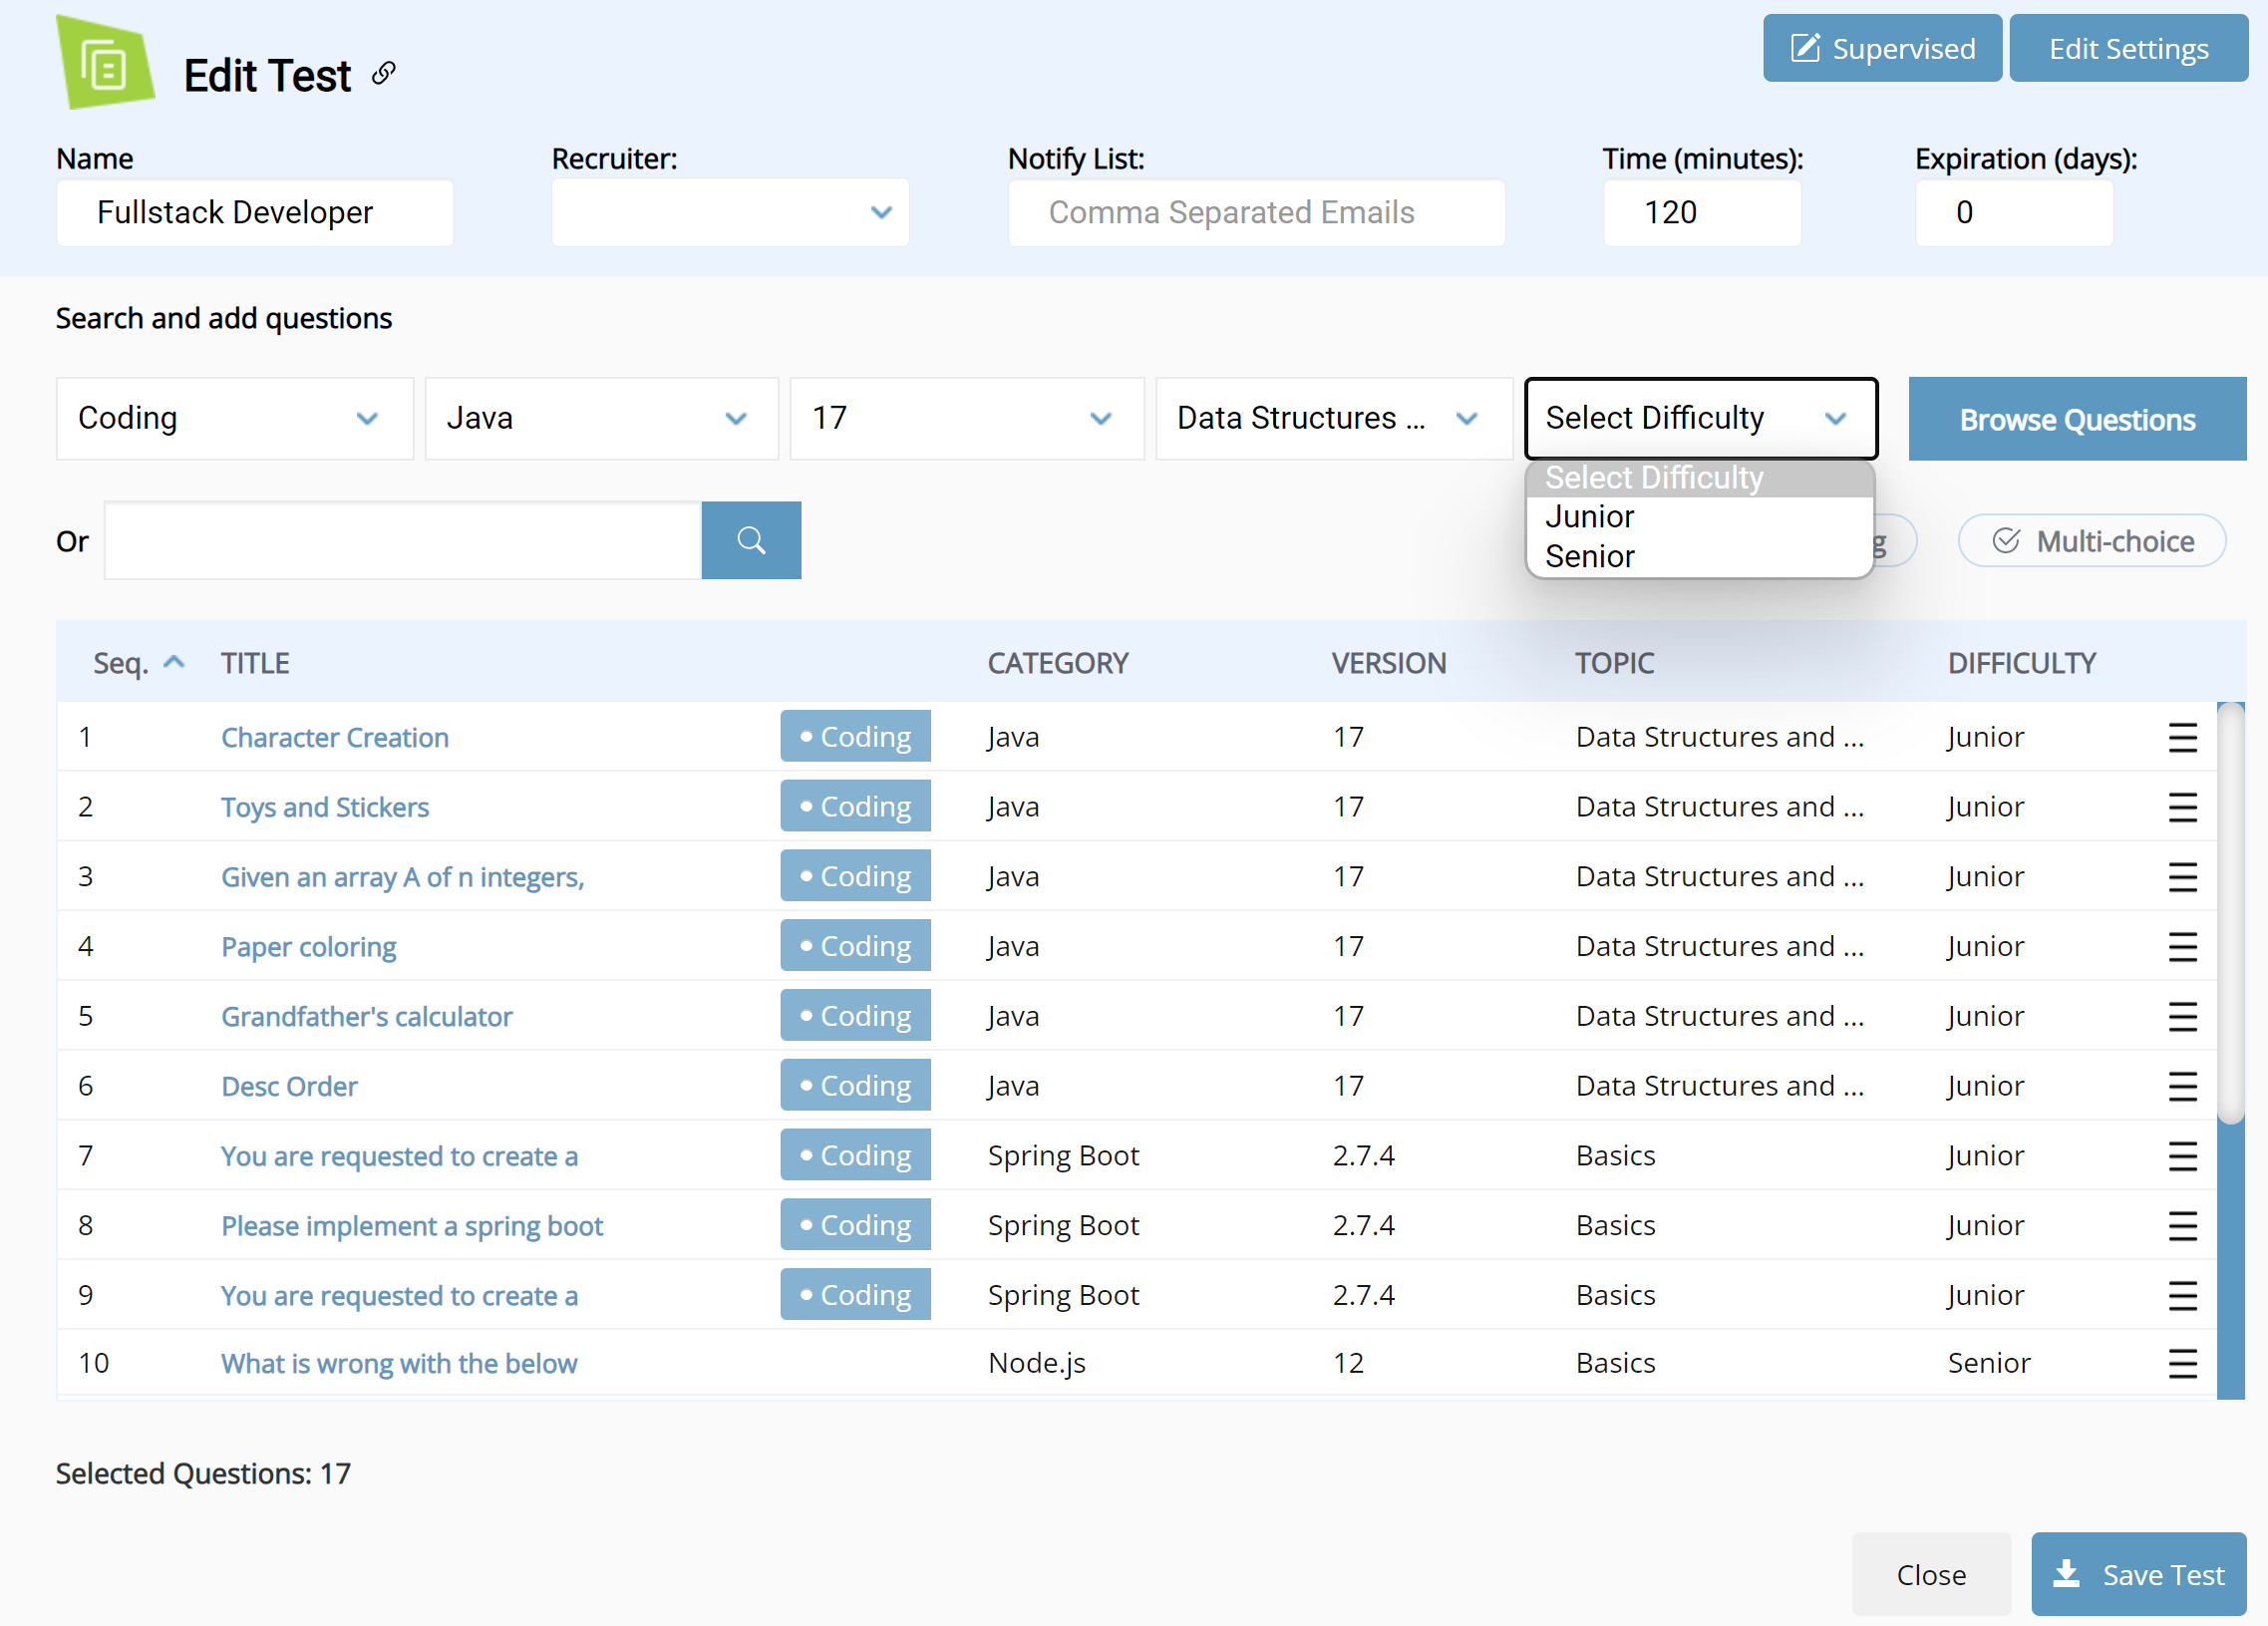Click version 2.7.4 cell in row 8
The image size is (2268, 1626).
click(1364, 1226)
